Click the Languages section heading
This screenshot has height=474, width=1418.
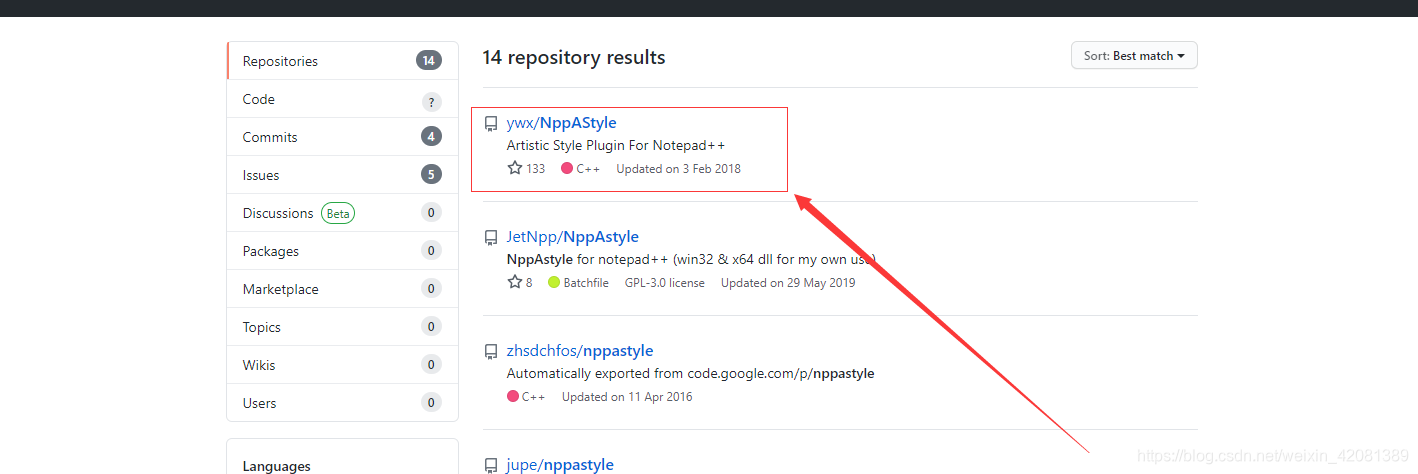(277, 466)
